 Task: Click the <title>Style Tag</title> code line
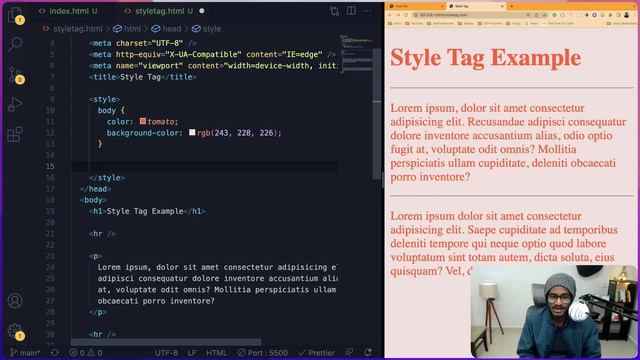(143, 77)
